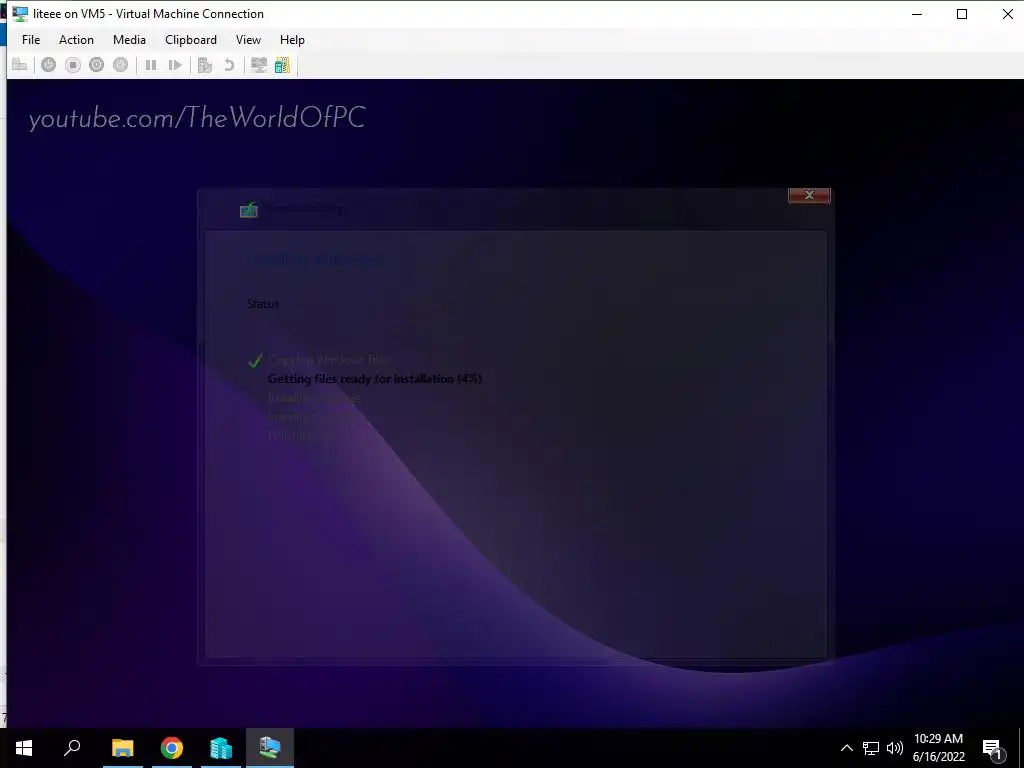Click the Checkpoint toolbar icon
The image size is (1024, 768).
click(x=205, y=65)
